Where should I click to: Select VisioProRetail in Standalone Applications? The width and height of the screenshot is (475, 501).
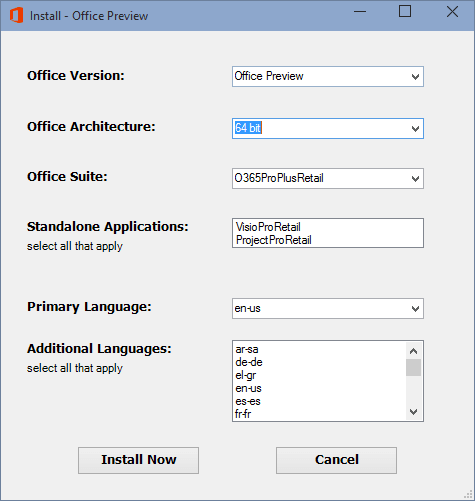tap(268, 227)
